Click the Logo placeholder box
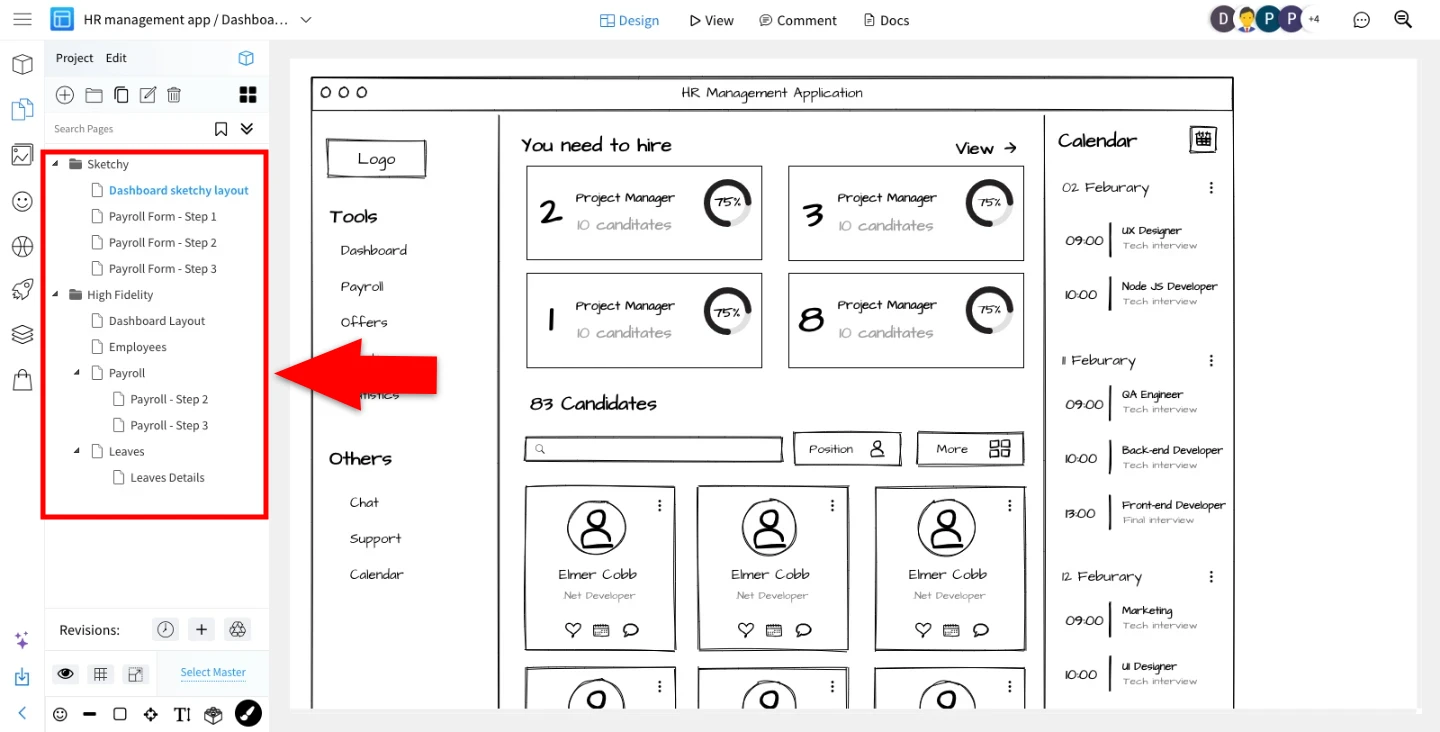 click(376, 159)
